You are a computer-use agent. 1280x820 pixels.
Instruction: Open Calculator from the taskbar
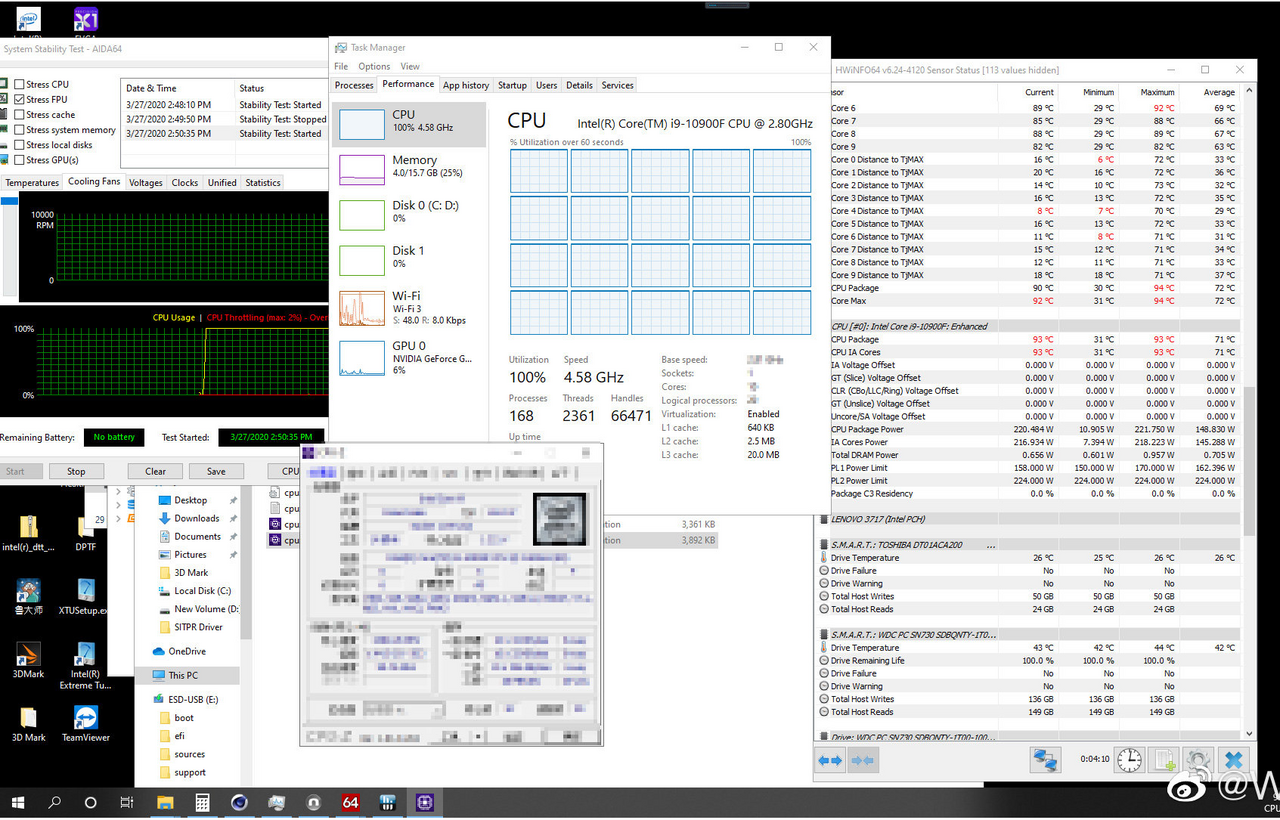[202, 802]
